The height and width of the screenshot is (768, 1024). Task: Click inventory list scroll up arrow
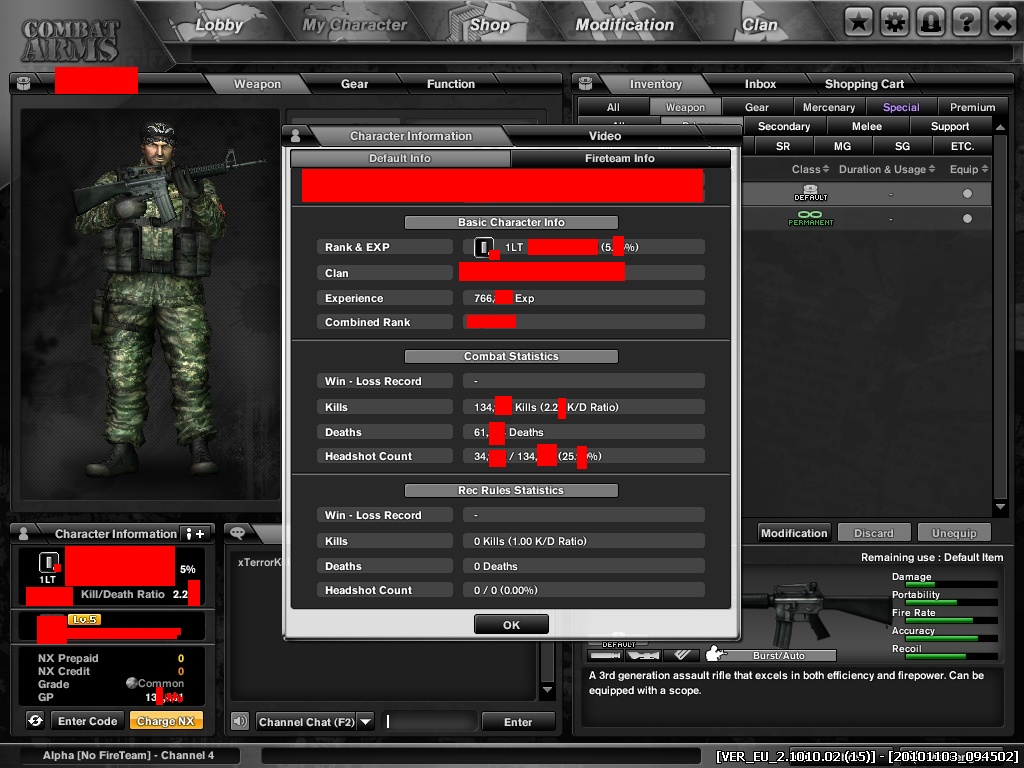[x=1000, y=126]
